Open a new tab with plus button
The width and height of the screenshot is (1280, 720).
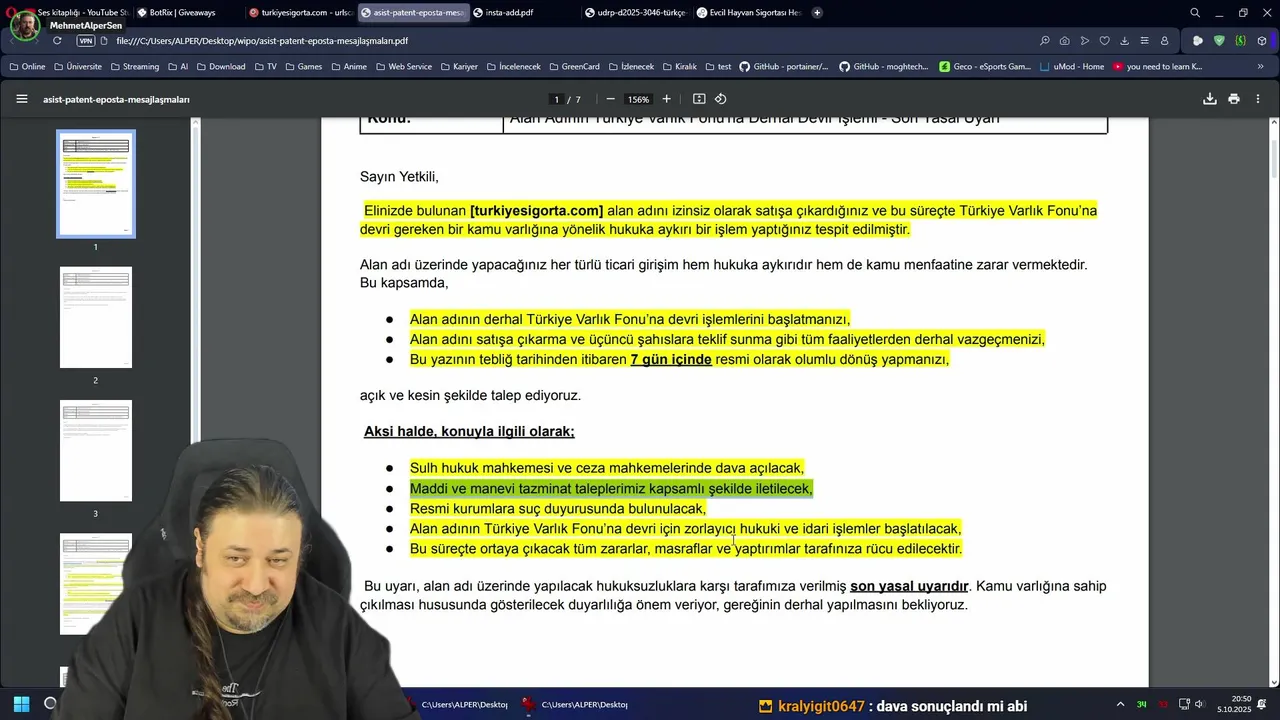pos(817,13)
